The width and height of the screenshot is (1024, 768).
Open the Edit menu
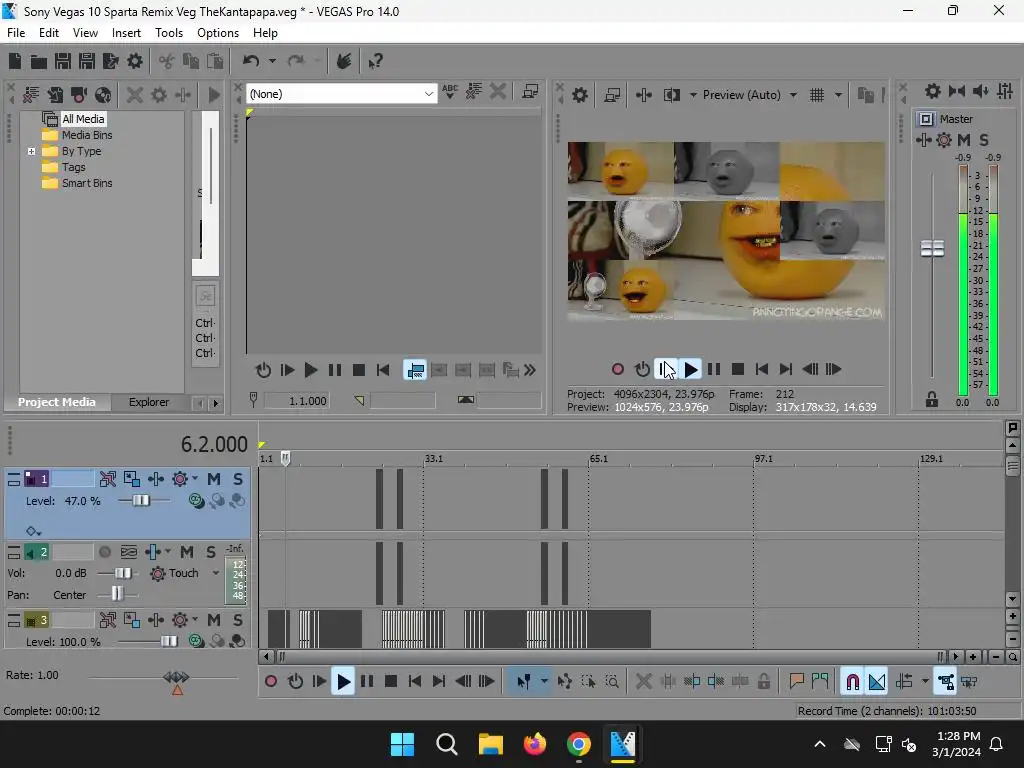coord(48,33)
